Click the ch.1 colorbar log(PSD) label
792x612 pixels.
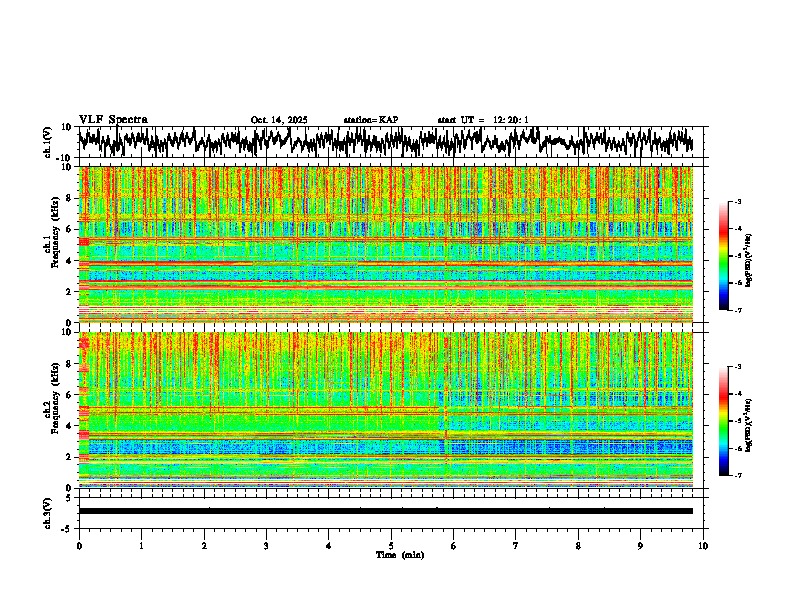click(x=749, y=261)
